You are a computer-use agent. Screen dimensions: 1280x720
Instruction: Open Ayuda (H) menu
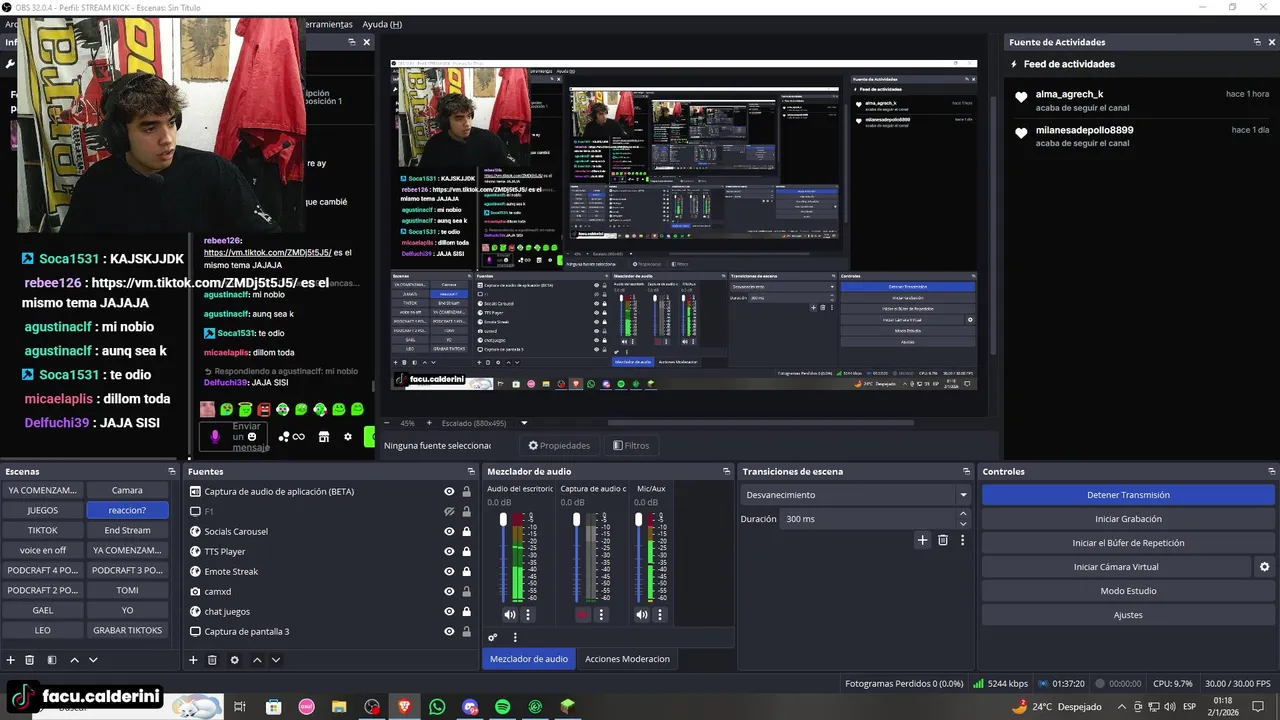pyautogui.click(x=381, y=24)
